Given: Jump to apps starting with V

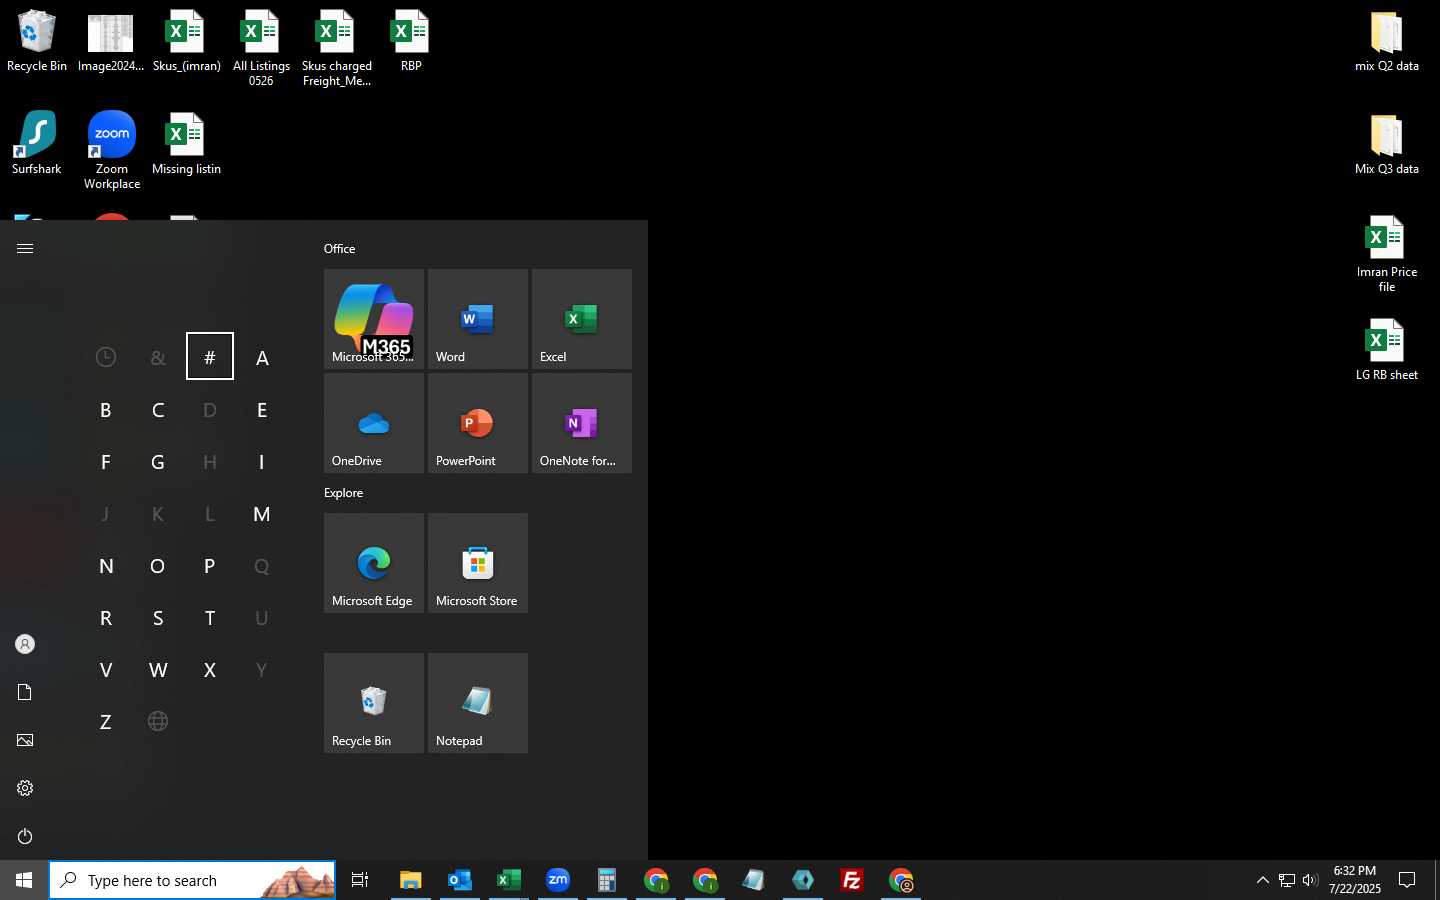Looking at the screenshot, I should click(x=106, y=669).
